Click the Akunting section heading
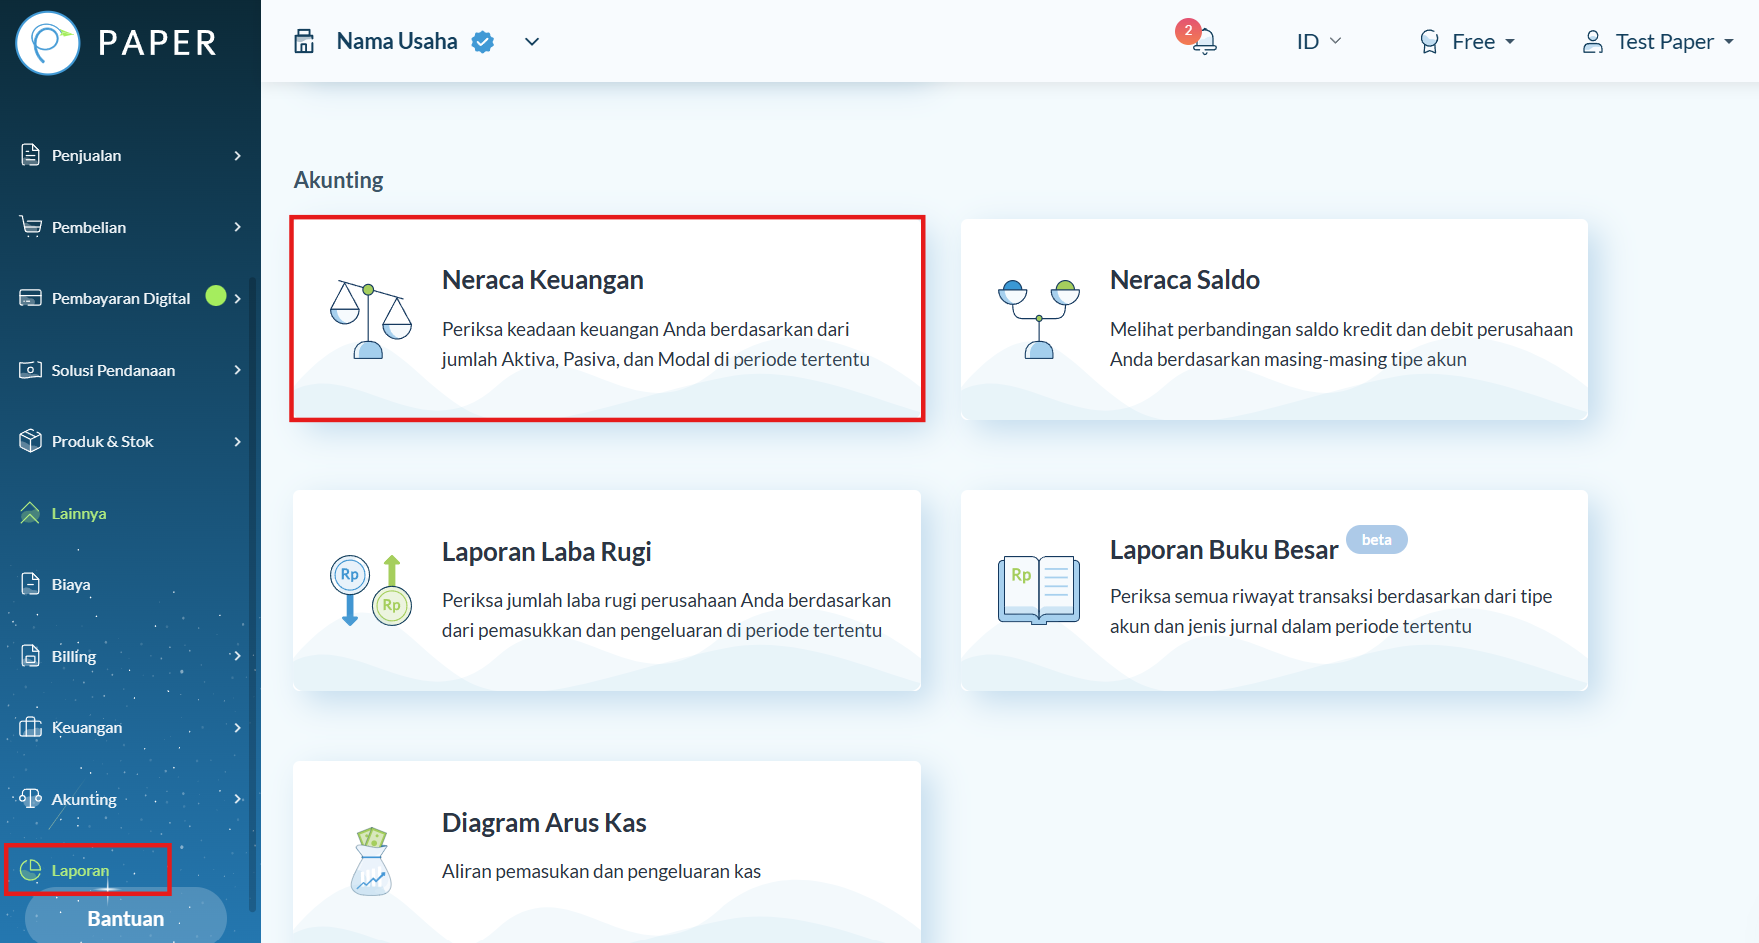Viewport: 1759px width, 943px height. pos(338,180)
